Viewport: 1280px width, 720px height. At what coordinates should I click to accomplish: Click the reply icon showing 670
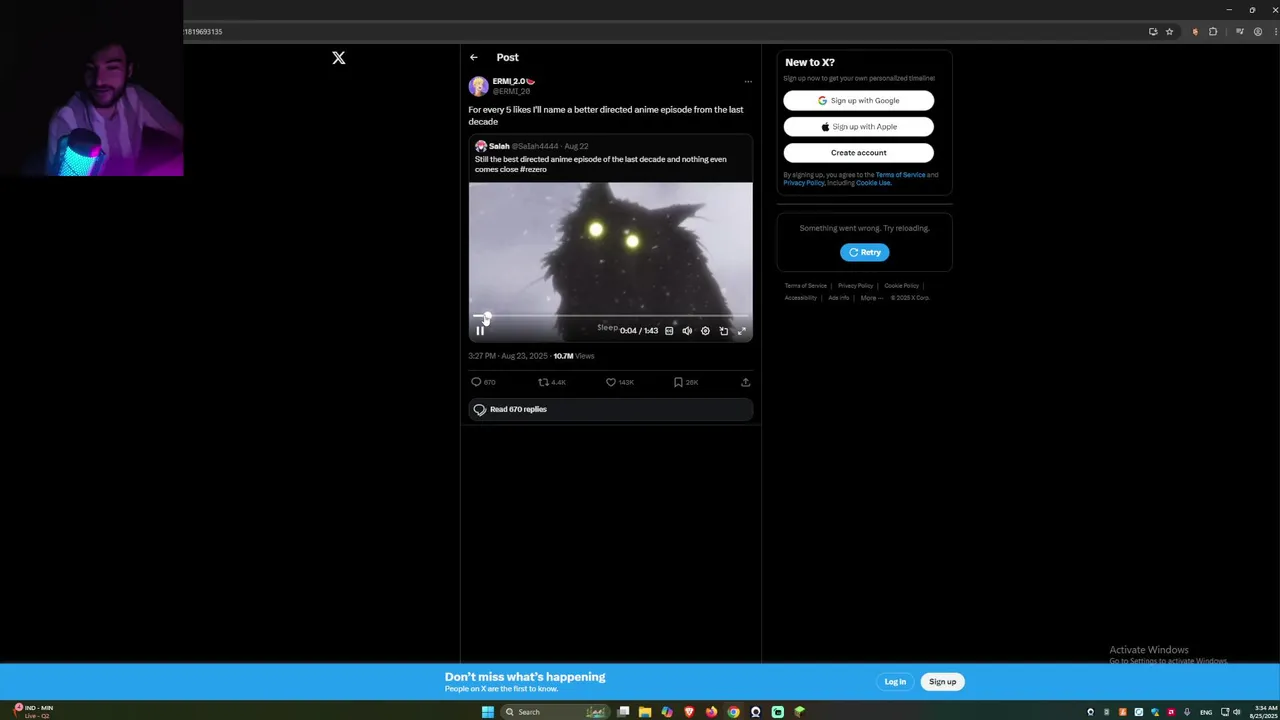[476, 382]
